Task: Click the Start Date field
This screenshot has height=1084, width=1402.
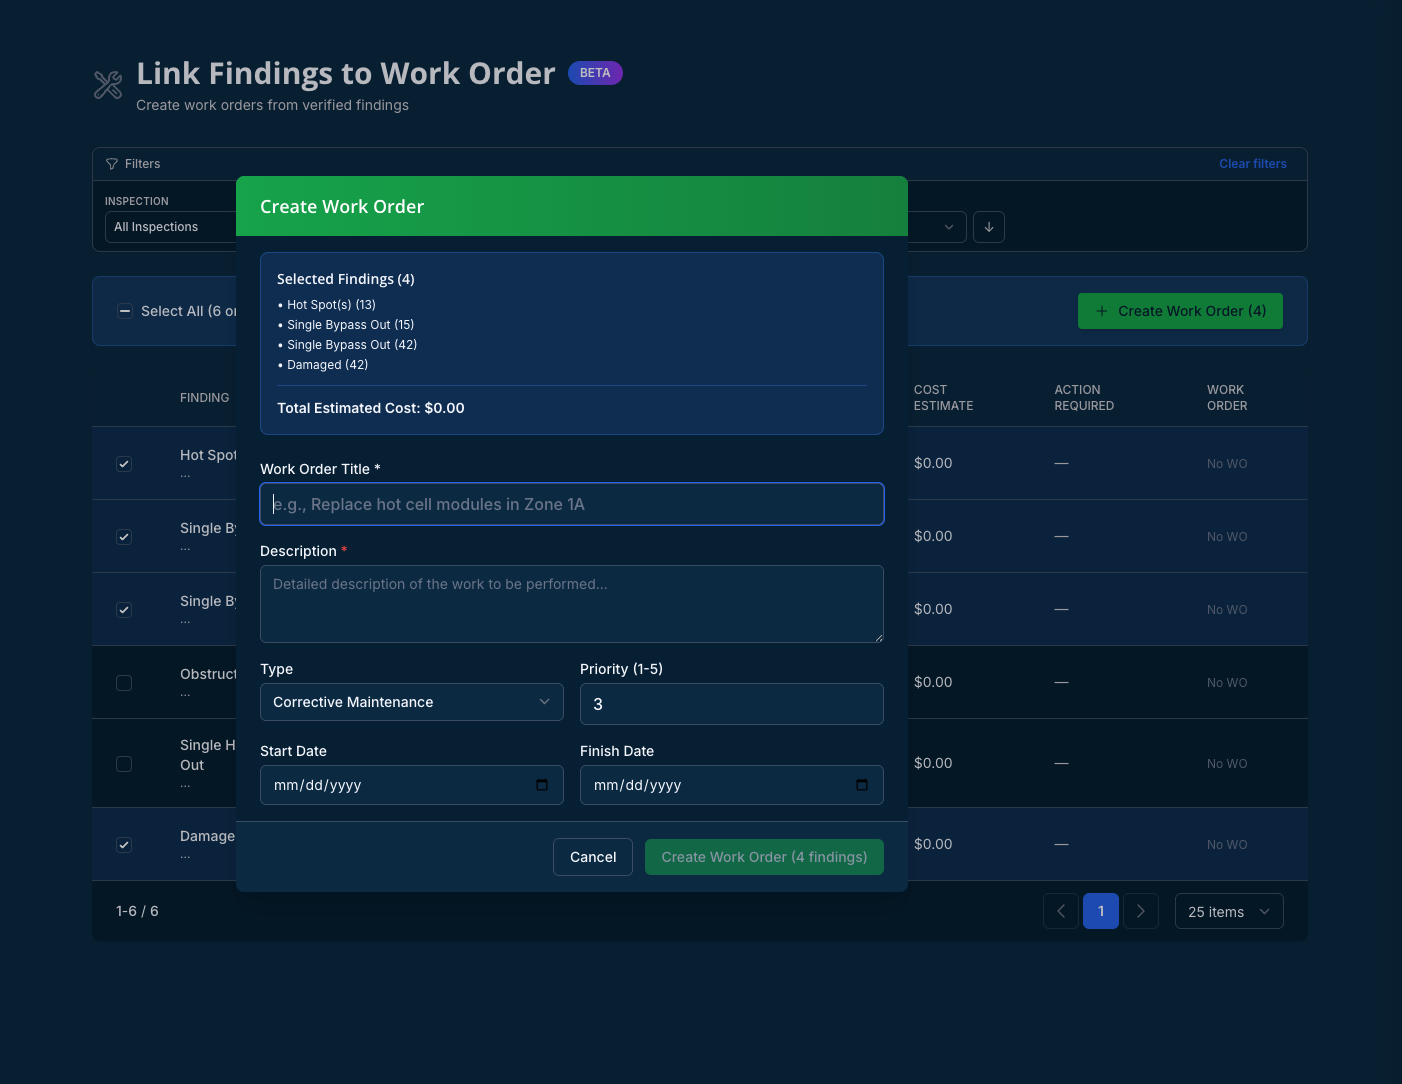Action: 412,785
